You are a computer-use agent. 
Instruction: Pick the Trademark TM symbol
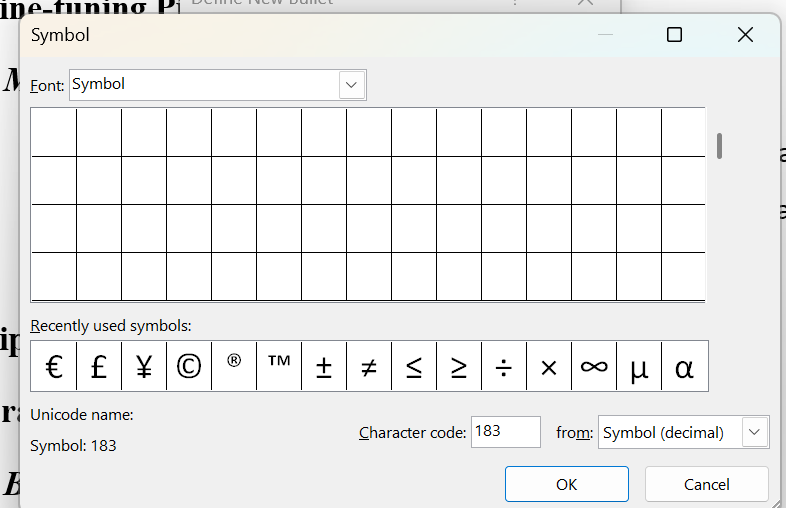click(279, 366)
